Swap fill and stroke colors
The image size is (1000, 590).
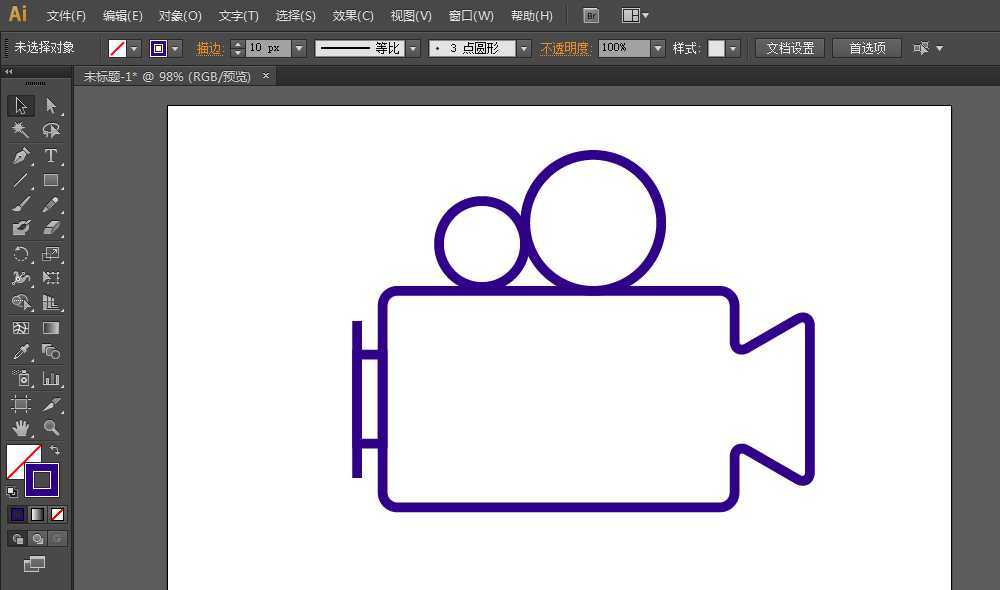pyautogui.click(x=55, y=451)
